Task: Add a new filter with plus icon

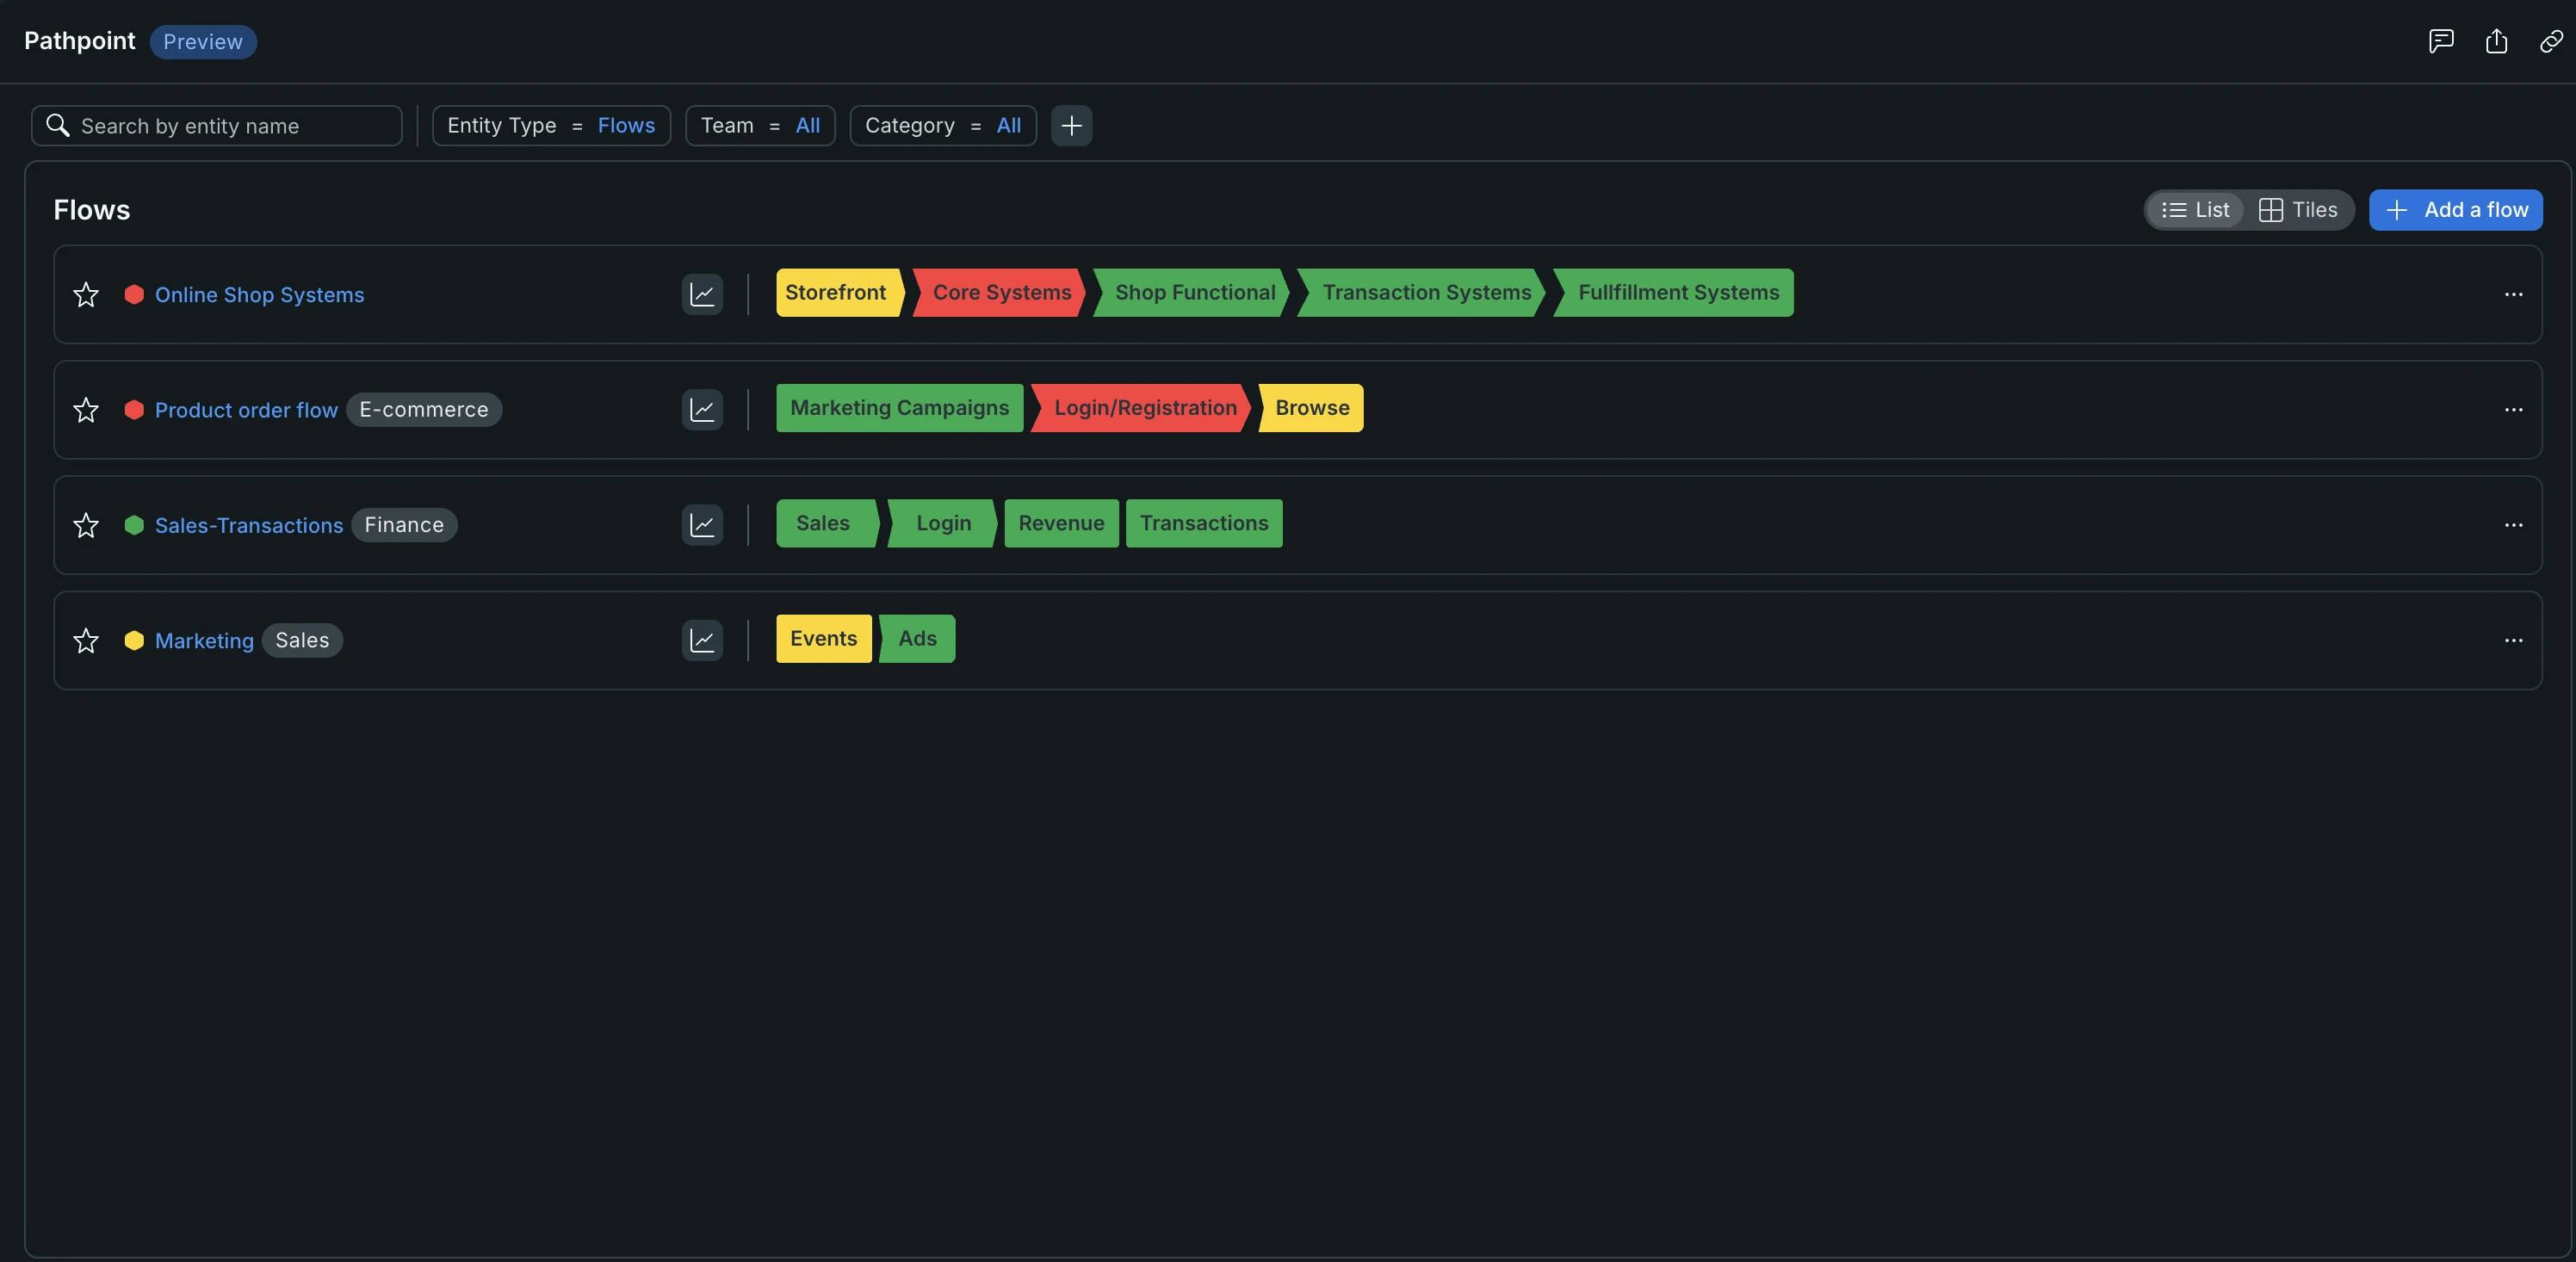Action: [1071, 126]
